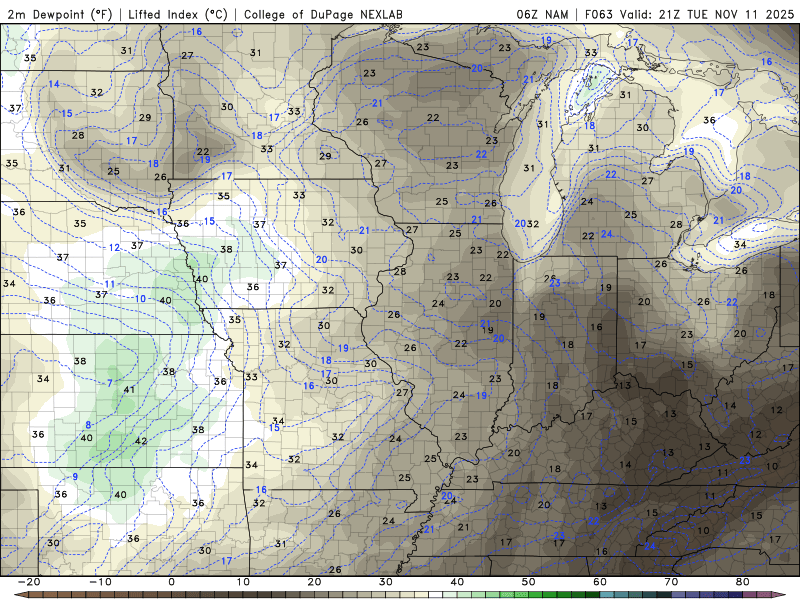This screenshot has width=800, height=600.
Task: Click the blue "14" lifted index contour label
Action: click(54, 84)
